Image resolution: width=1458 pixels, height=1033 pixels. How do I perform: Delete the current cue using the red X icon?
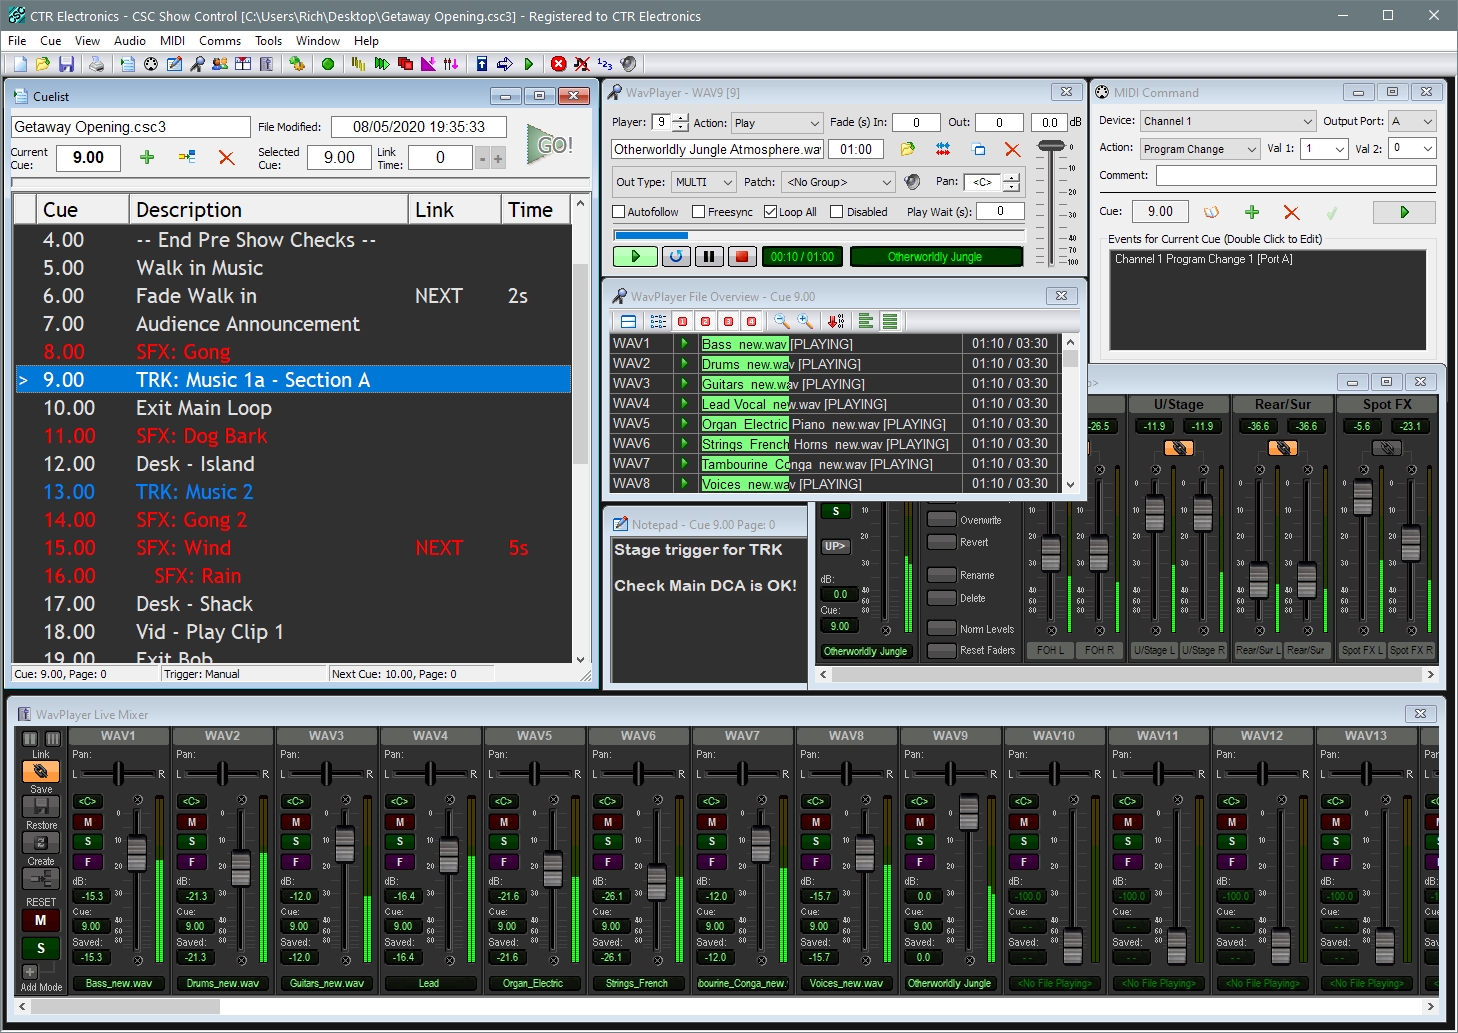point(226,158)
